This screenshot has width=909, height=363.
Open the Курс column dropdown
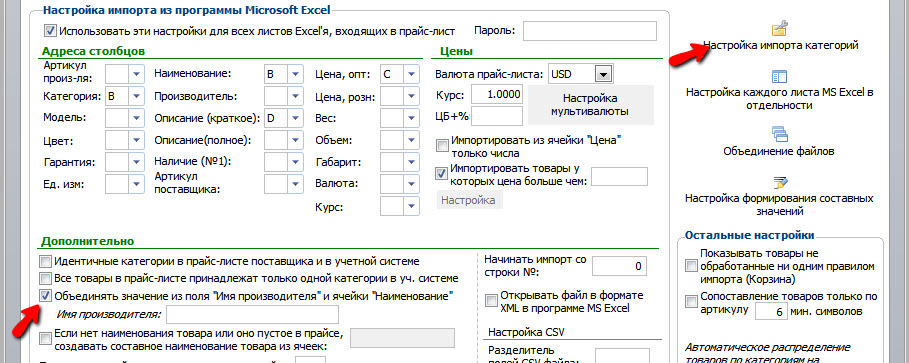(411, 206)
